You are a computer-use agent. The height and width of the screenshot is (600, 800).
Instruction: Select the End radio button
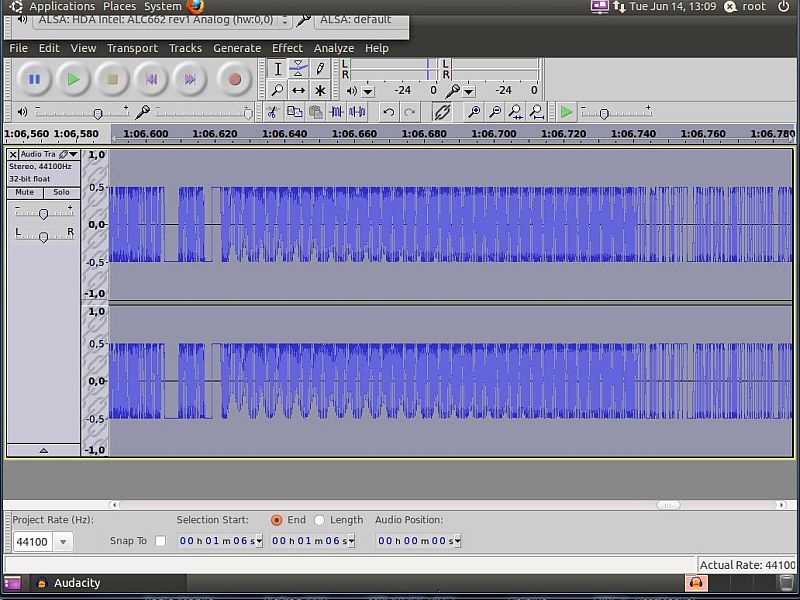click(x=277, y=520)
